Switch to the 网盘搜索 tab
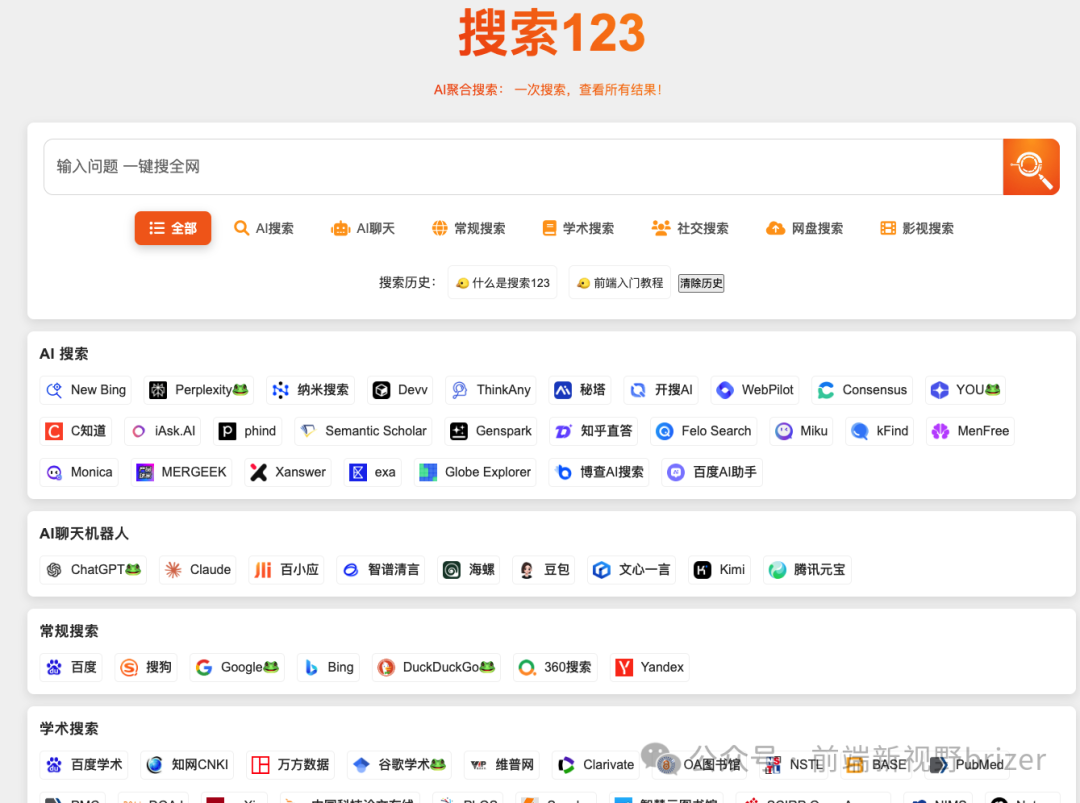The image size is (1080, 803). [x=804, y=228]
